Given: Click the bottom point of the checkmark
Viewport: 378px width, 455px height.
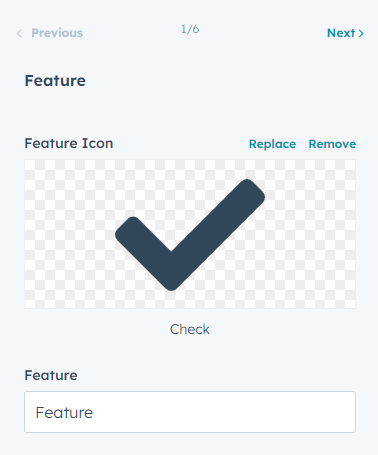Looking at the screenshot, I should 171,286.
